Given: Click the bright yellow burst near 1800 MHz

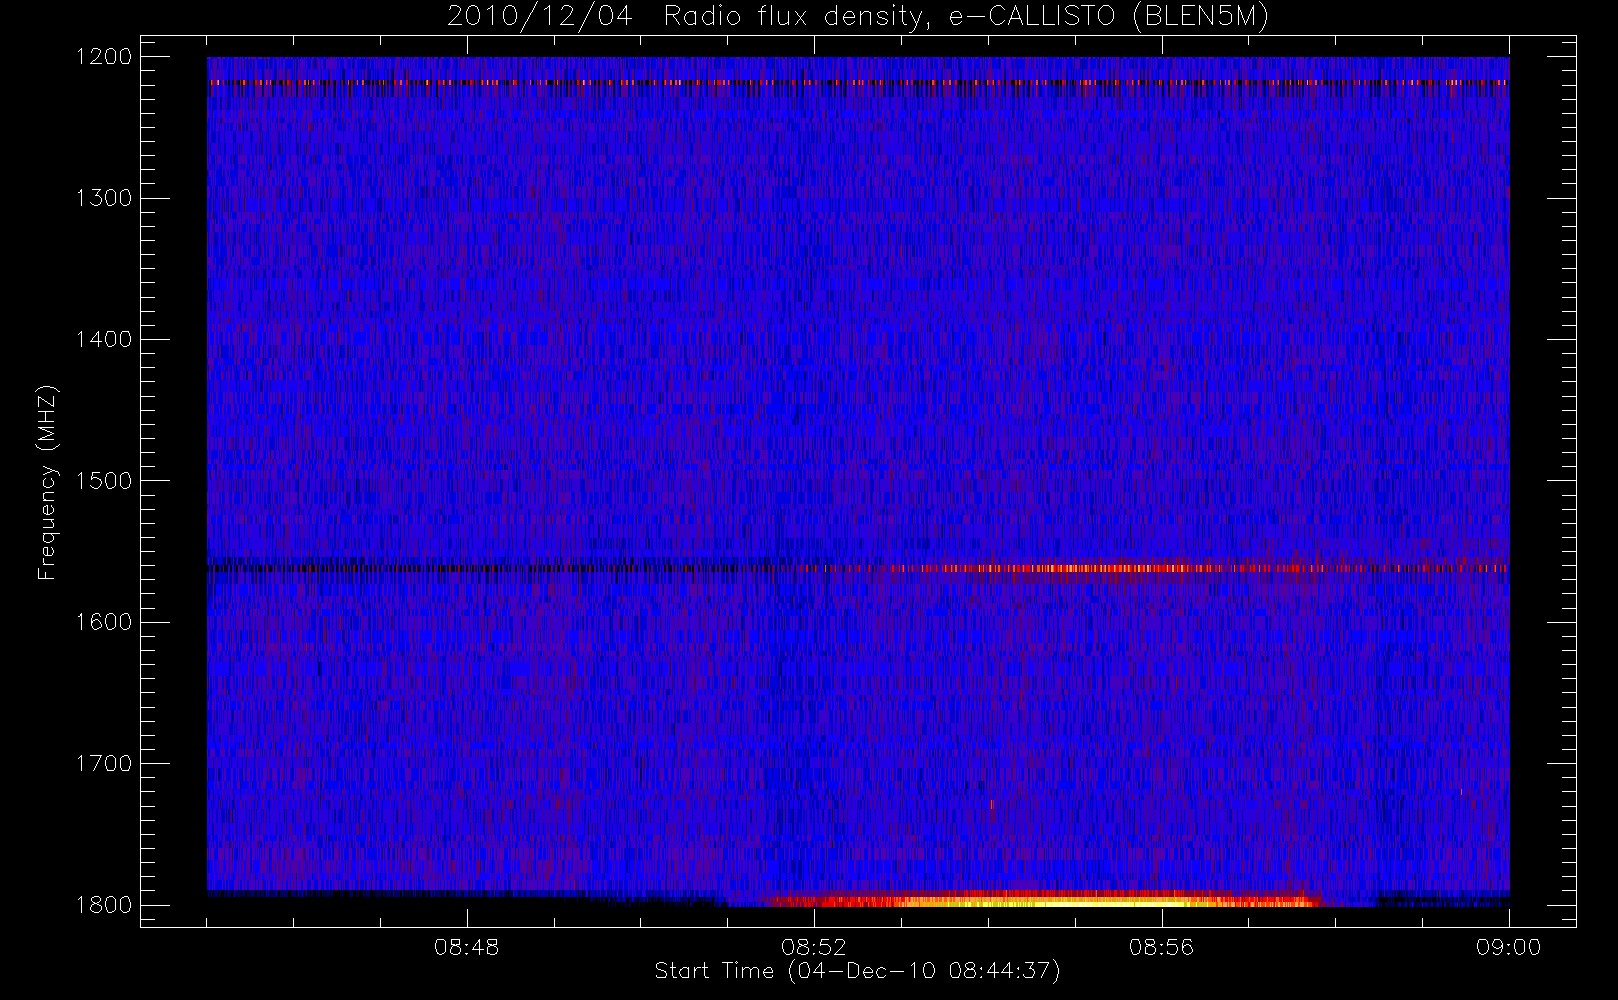Looking at the screenshot, I should tap(1040, 900).
